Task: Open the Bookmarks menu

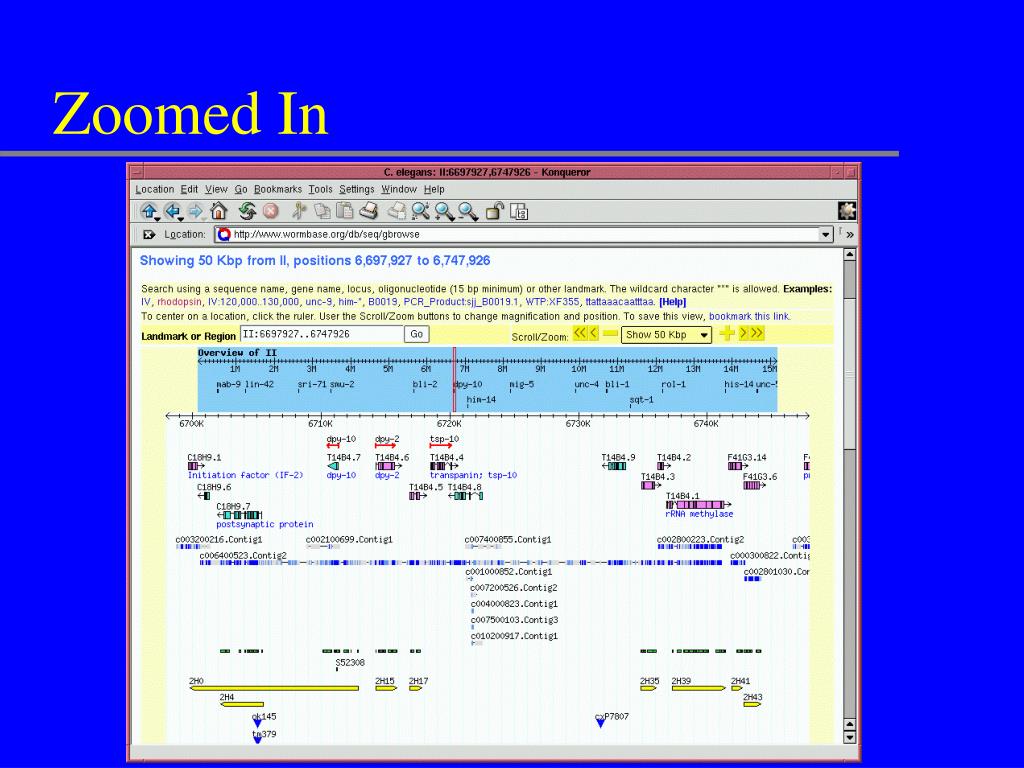Action: coord(278,189)
